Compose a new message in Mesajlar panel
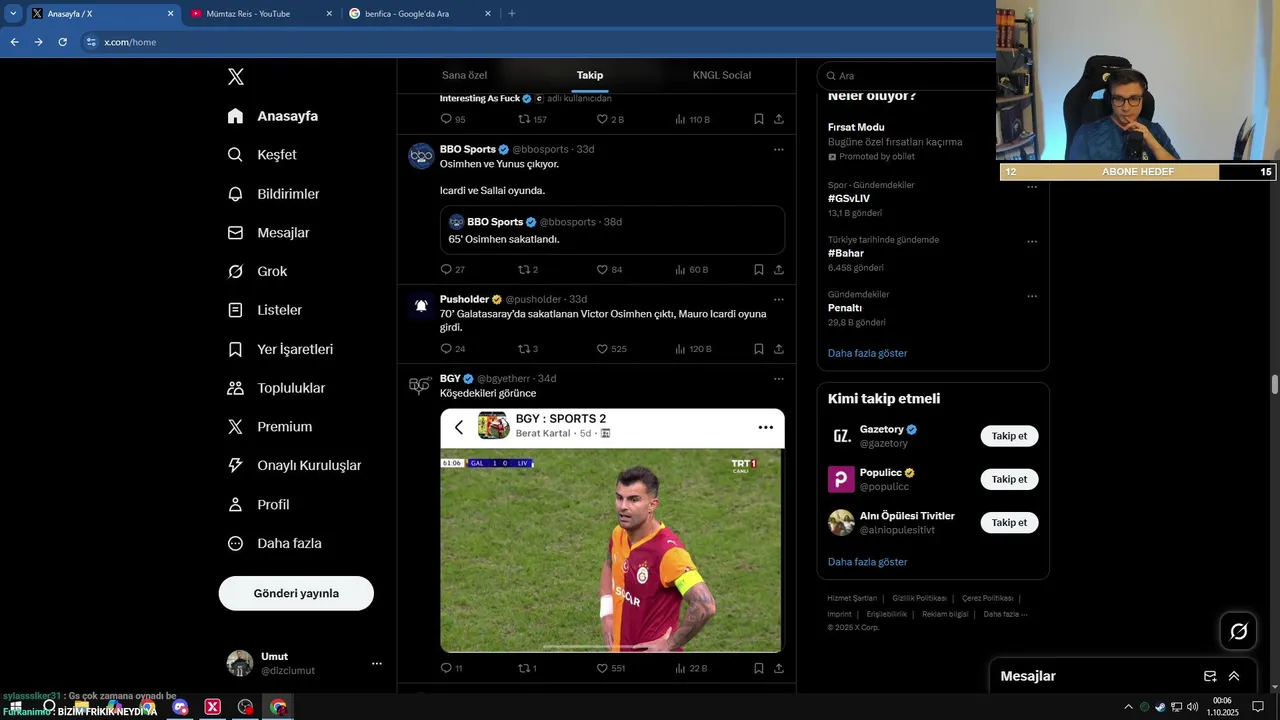 click(x=1210, y=676)
